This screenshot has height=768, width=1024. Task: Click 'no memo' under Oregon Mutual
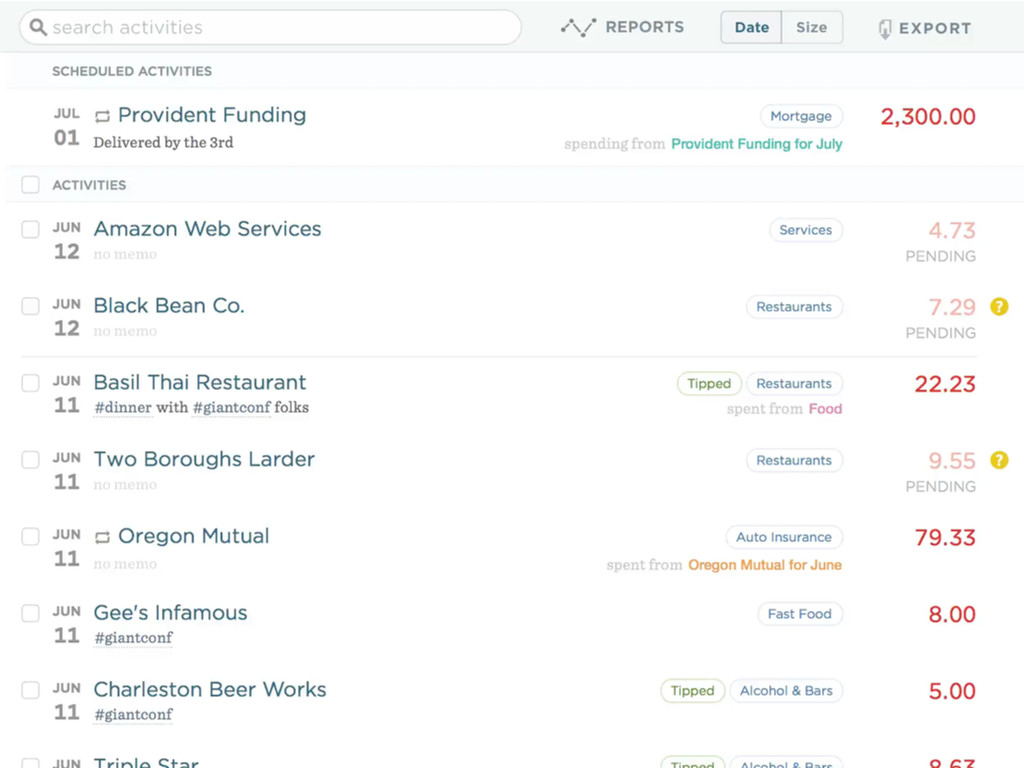pos(125,564)
